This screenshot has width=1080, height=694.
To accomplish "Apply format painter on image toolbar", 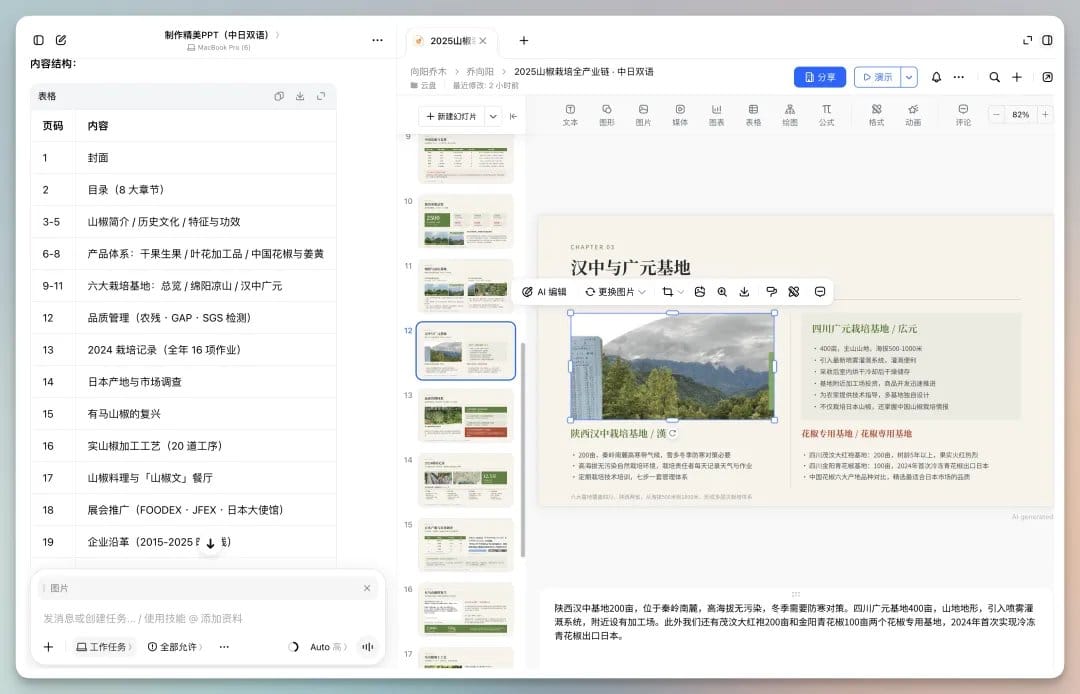I will click(x=771, y=292).
